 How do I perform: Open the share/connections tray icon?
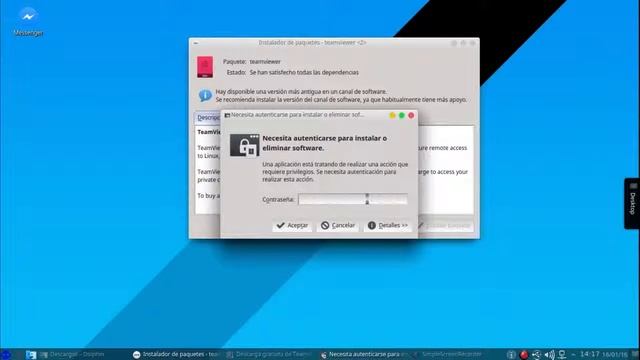pyautogui.click(x=536, y=355)
